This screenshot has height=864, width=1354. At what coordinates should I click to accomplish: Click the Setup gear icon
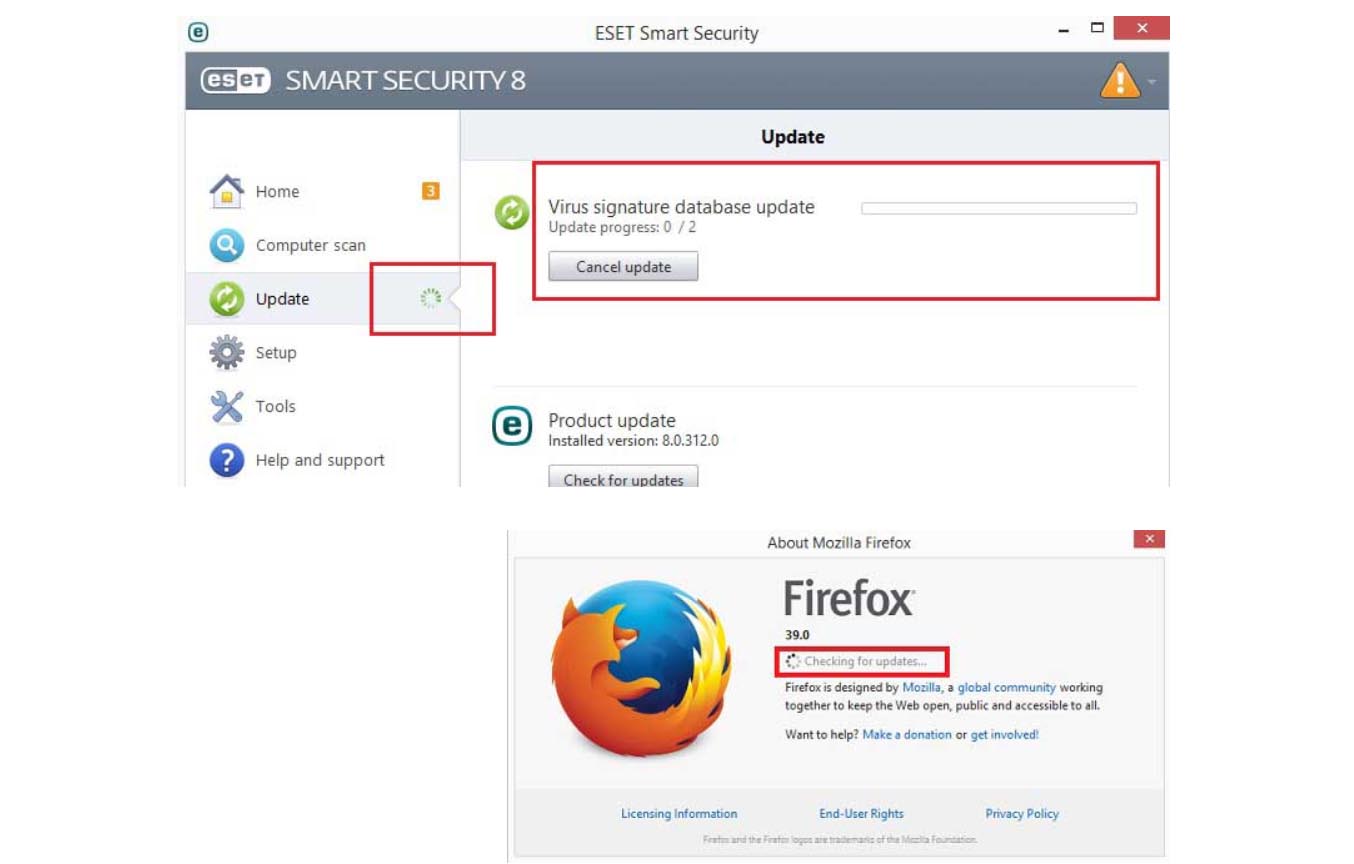click(x=227, y=353)
